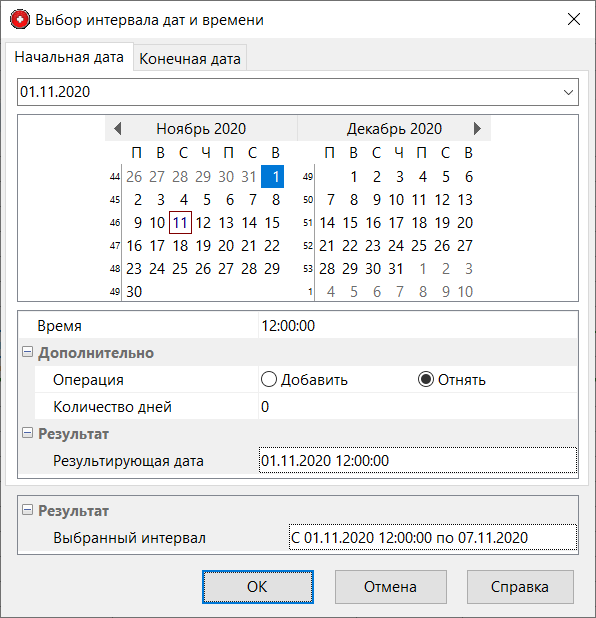Select December 6 in the calendar
Viewport: 596px width, 618px height.
tap(469, 177)
